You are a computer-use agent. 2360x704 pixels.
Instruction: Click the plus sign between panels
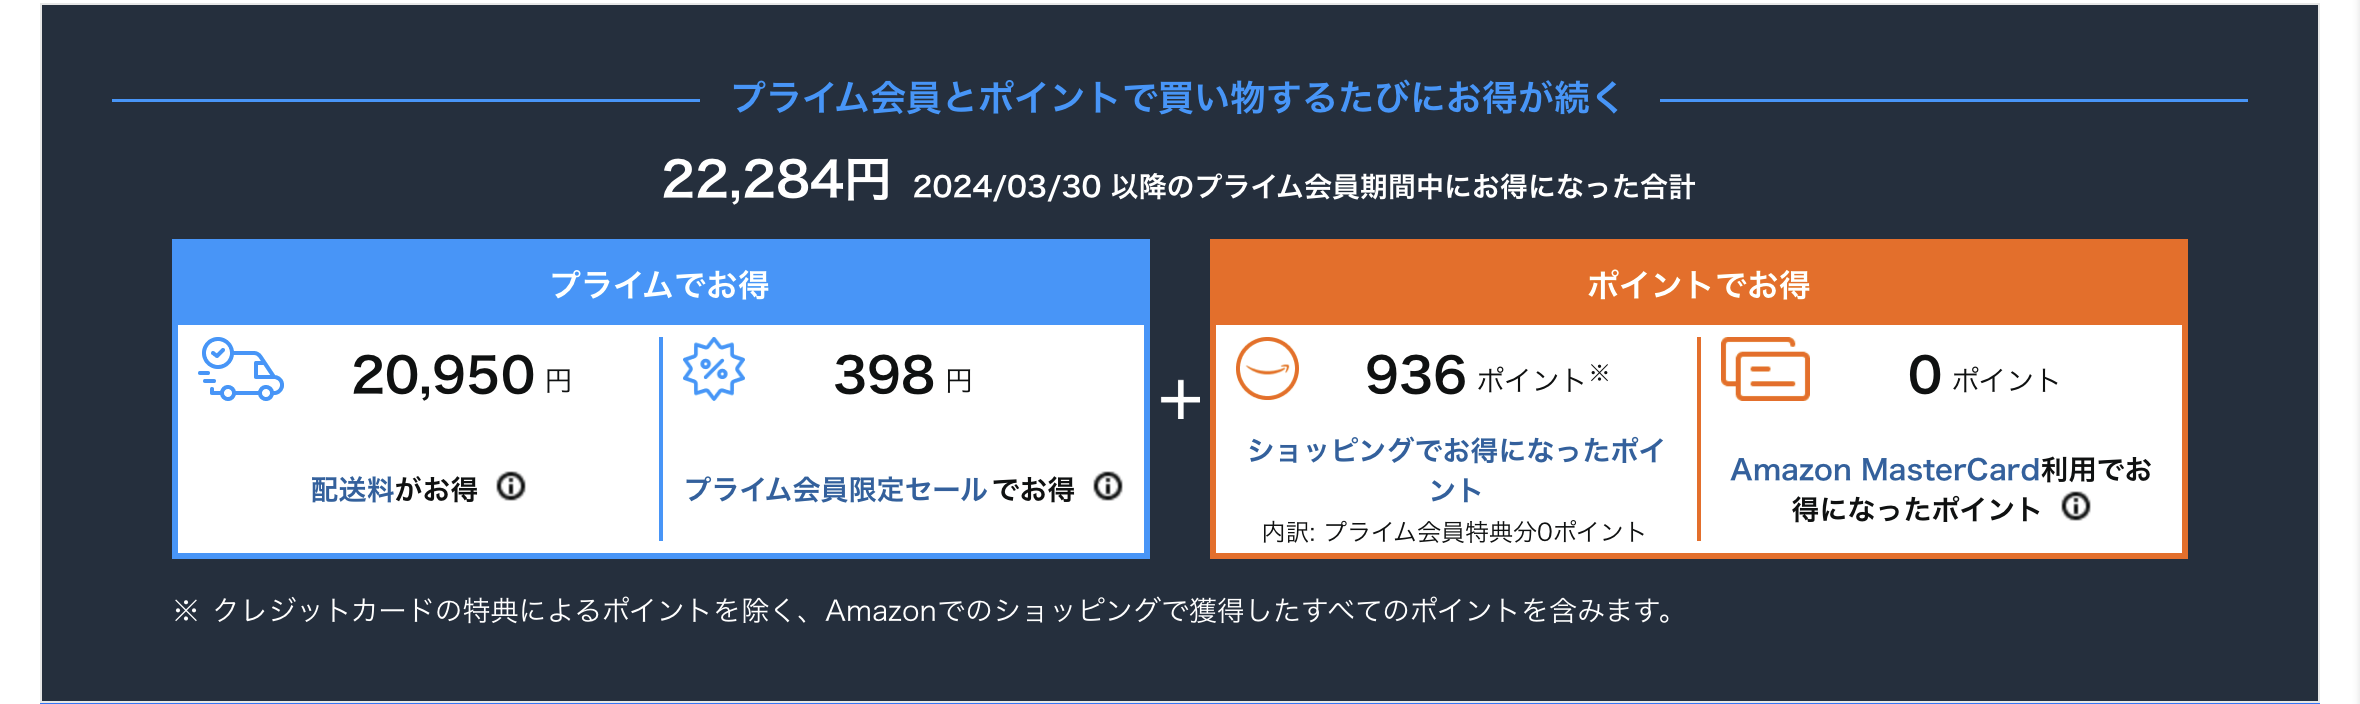(1180, 400)
